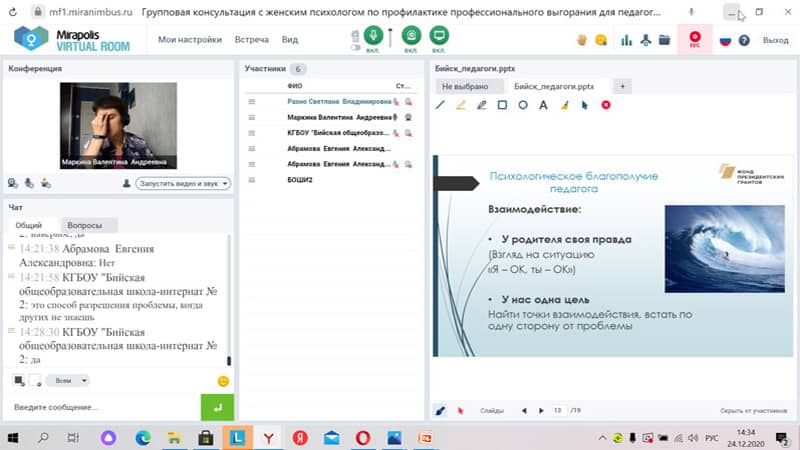The height and width of the screenshot is (450, 800).
Task: Select the pencil drawing tool
Action: point(482,105)
